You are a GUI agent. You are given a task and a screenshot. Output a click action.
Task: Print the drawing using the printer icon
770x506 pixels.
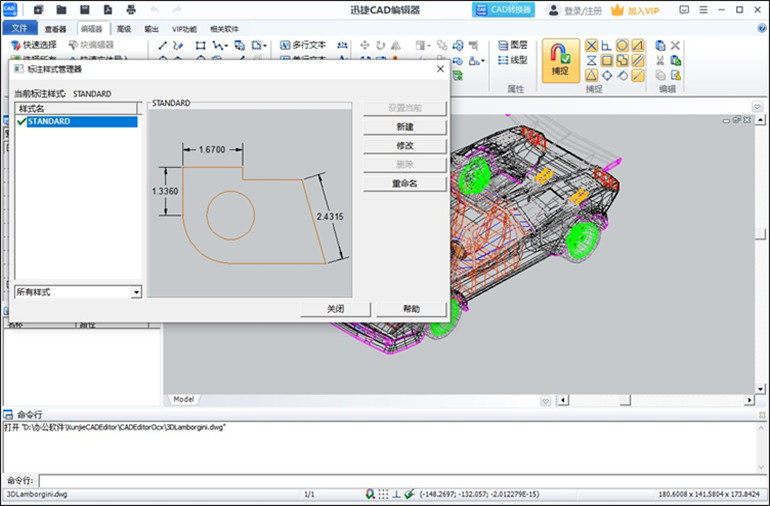(x=131, y=10)
